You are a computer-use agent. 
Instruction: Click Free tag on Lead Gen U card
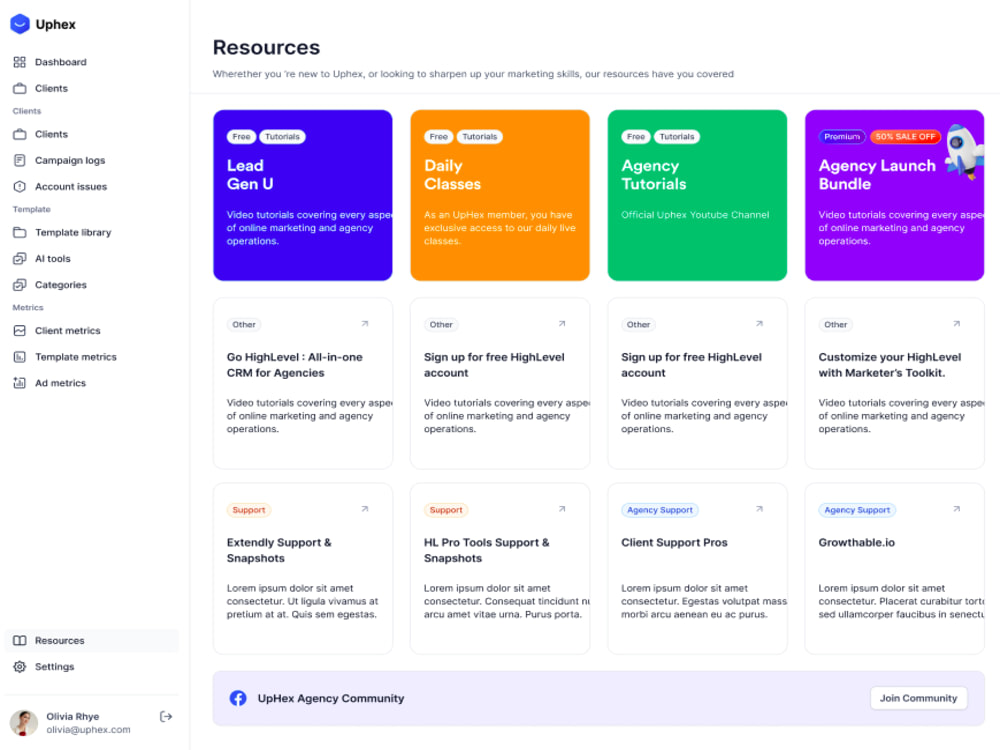[241, 136]
